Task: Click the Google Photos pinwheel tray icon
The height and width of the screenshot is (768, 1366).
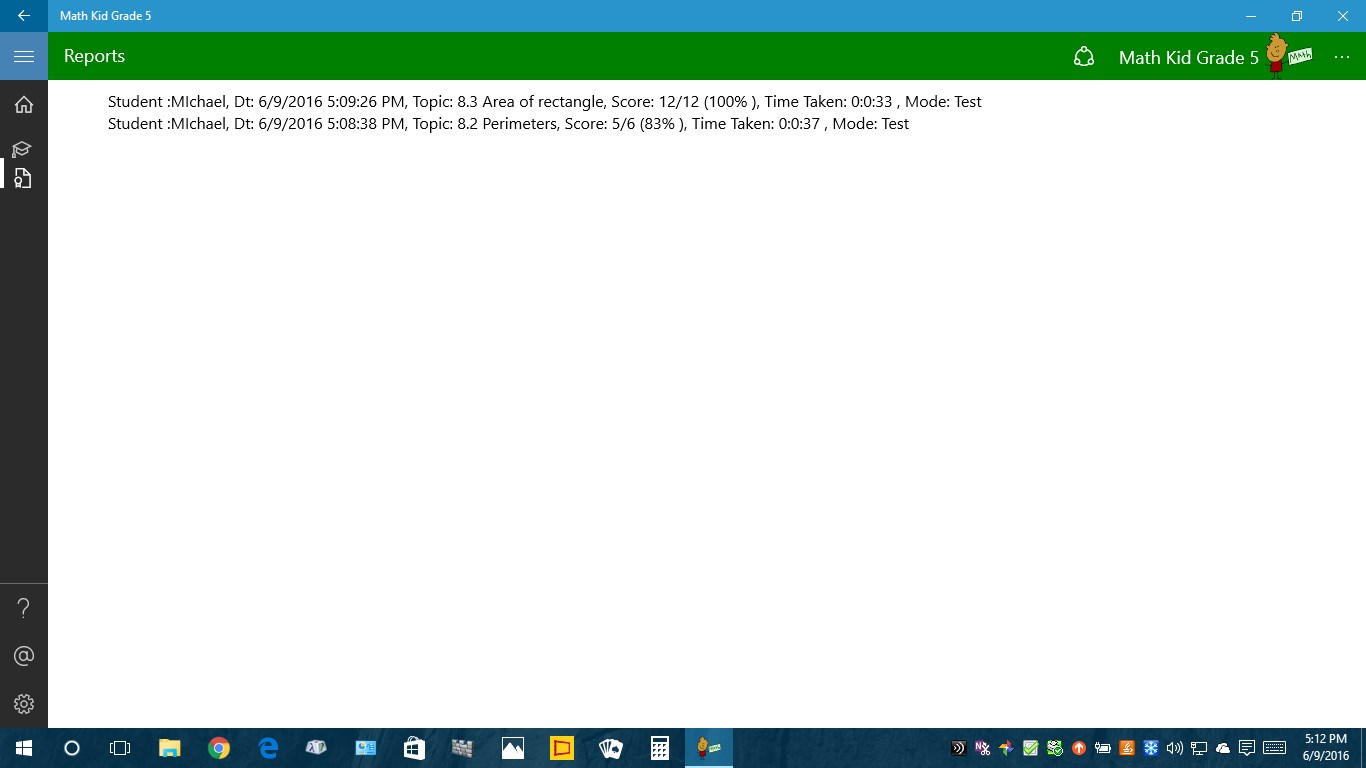Action: pos(1007,748)
